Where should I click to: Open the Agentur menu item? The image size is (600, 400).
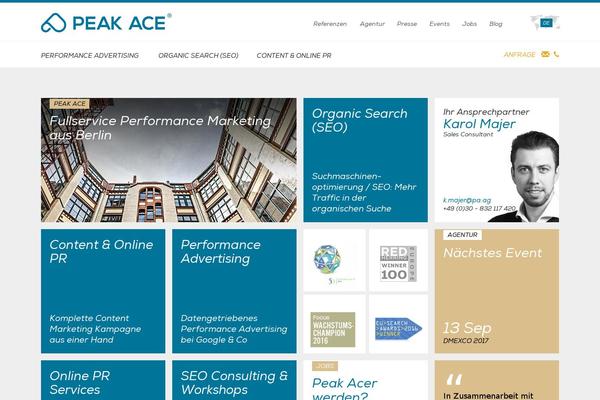click(x=372, y=24)
